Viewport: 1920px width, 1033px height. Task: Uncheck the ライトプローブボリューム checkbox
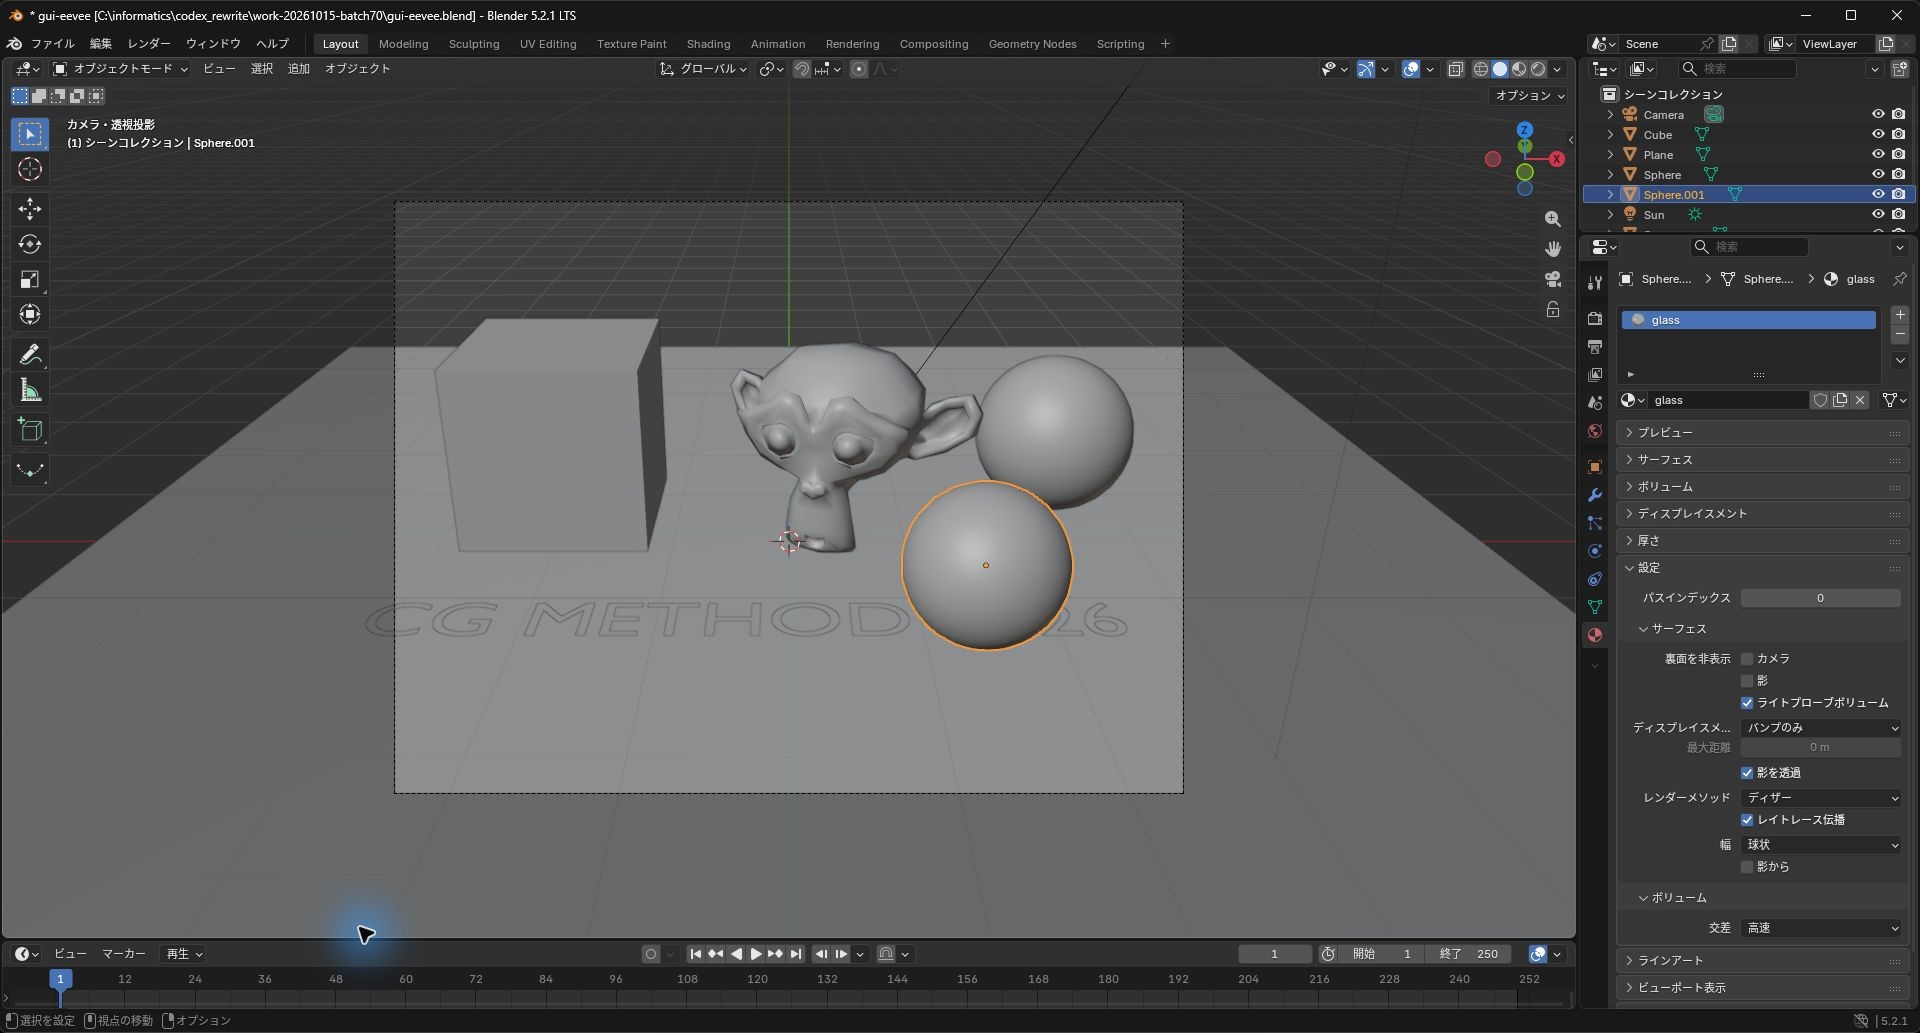(1747, 703)
